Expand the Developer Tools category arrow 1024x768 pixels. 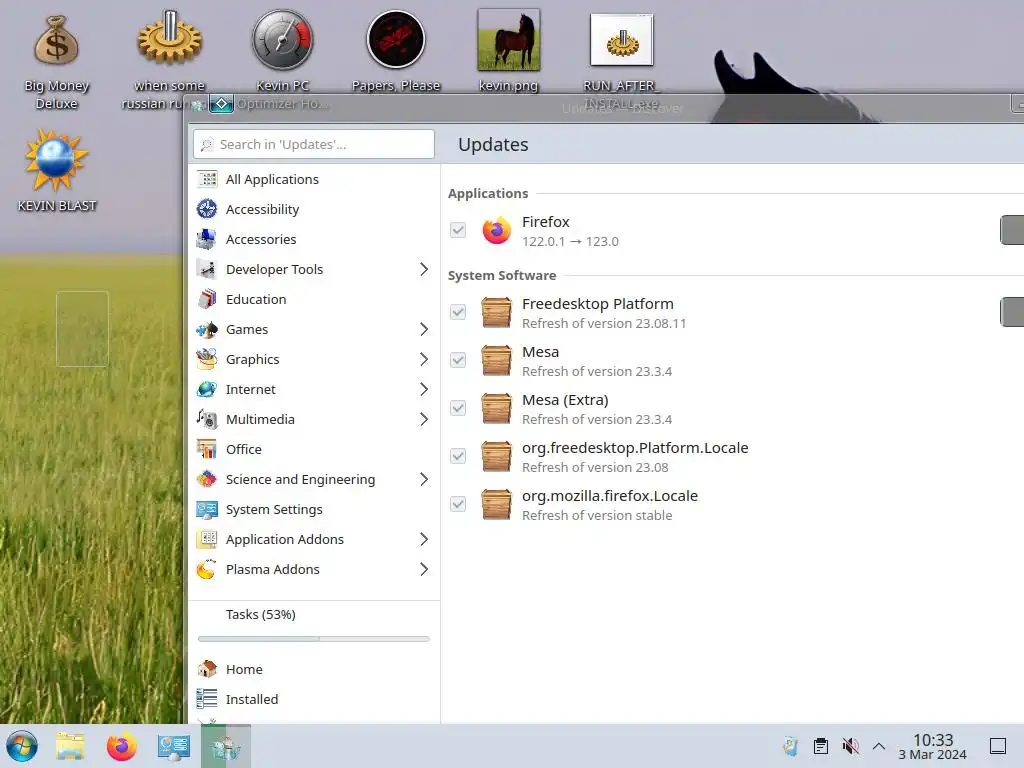[424, 269]
